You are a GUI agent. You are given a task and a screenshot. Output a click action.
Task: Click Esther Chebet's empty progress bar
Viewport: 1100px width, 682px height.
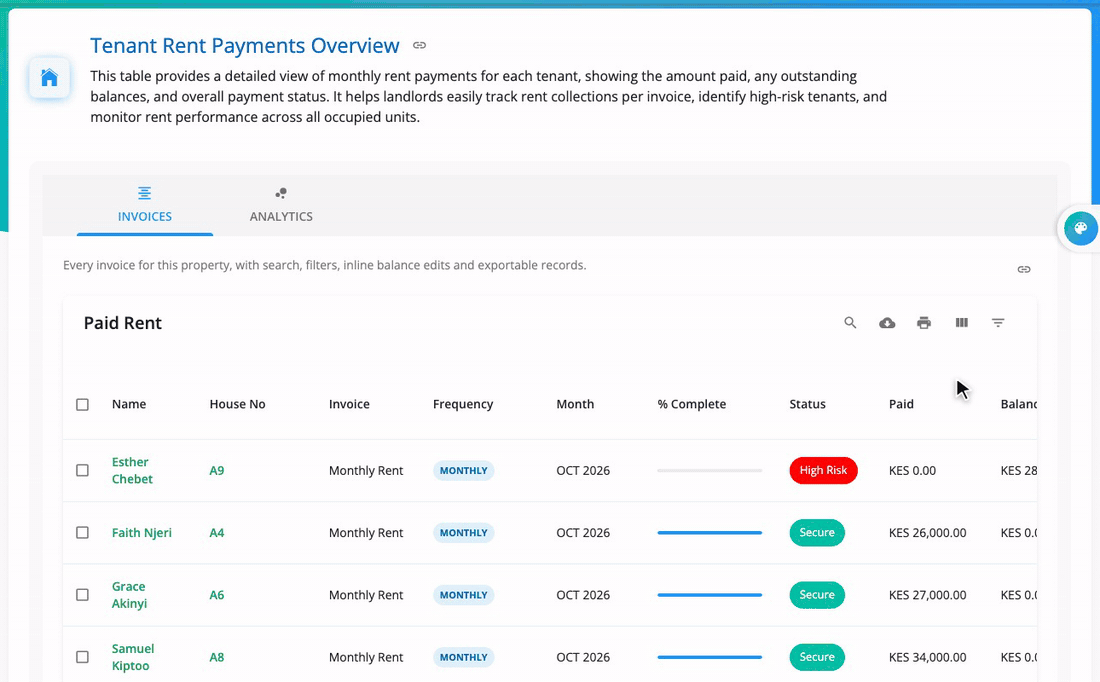[x=709, y=470]
